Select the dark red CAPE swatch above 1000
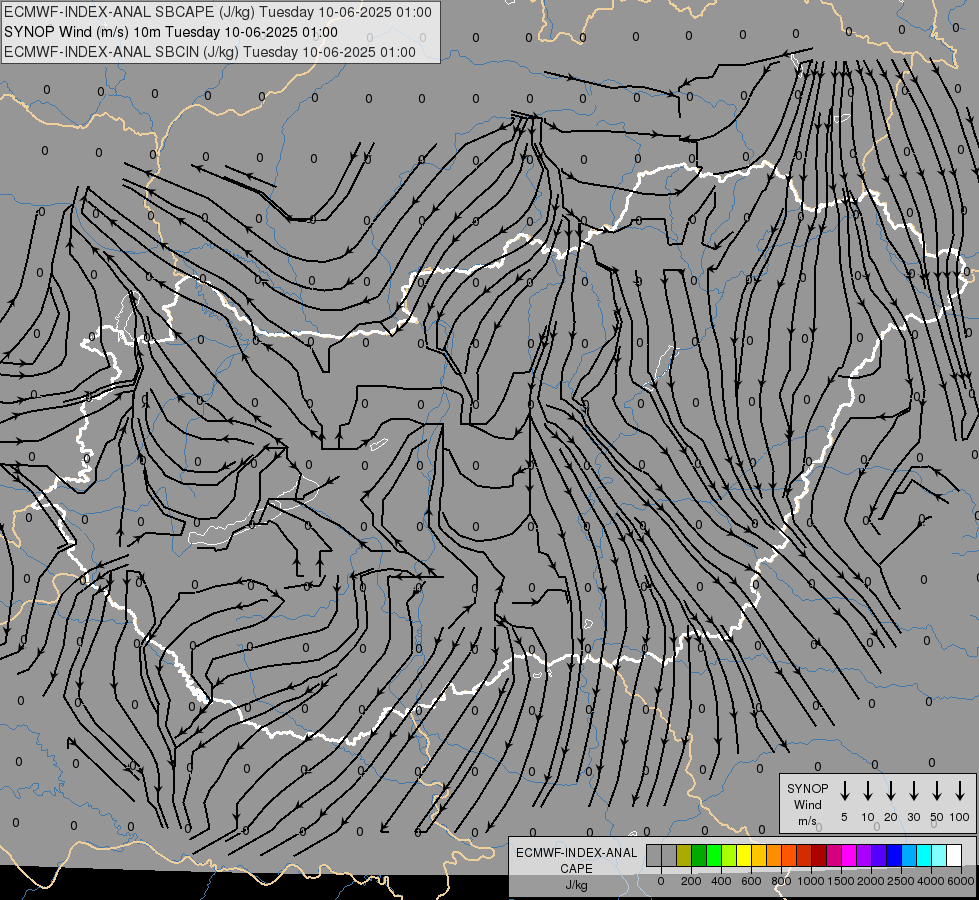This screenshot has height=900, width=979. click(x=819, y=855)
